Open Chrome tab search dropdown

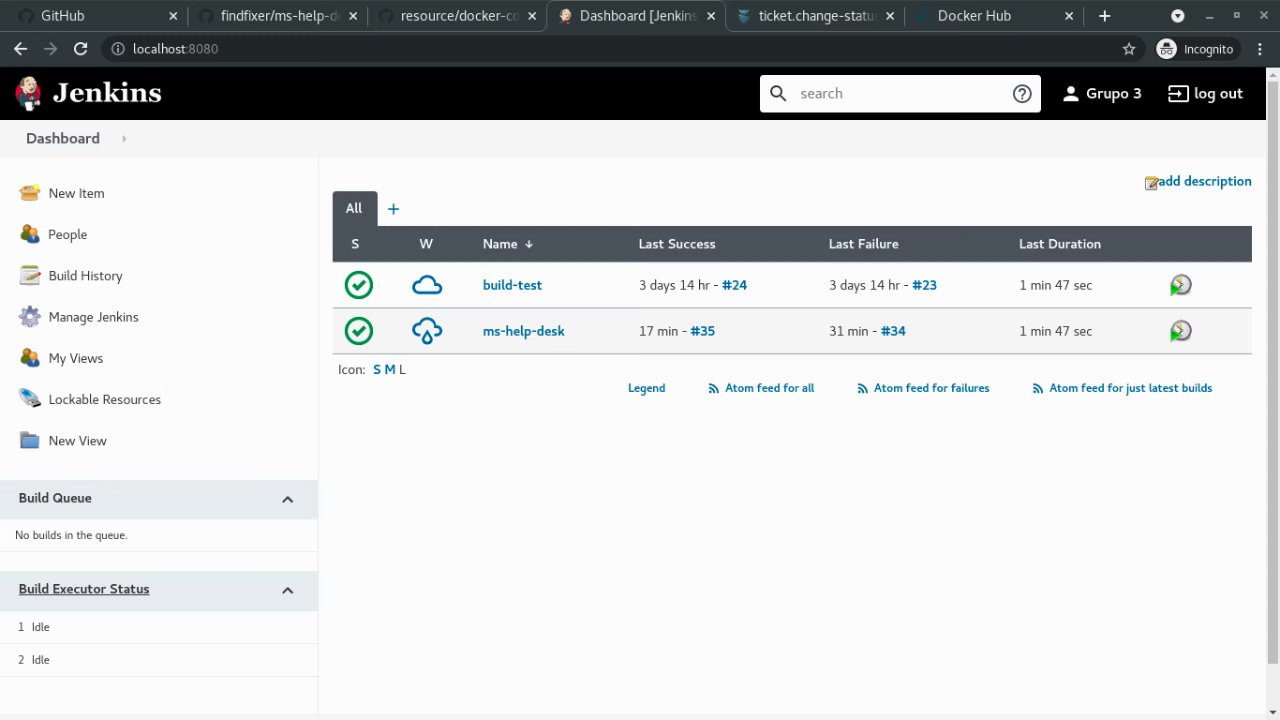(x=1178, y=16)
